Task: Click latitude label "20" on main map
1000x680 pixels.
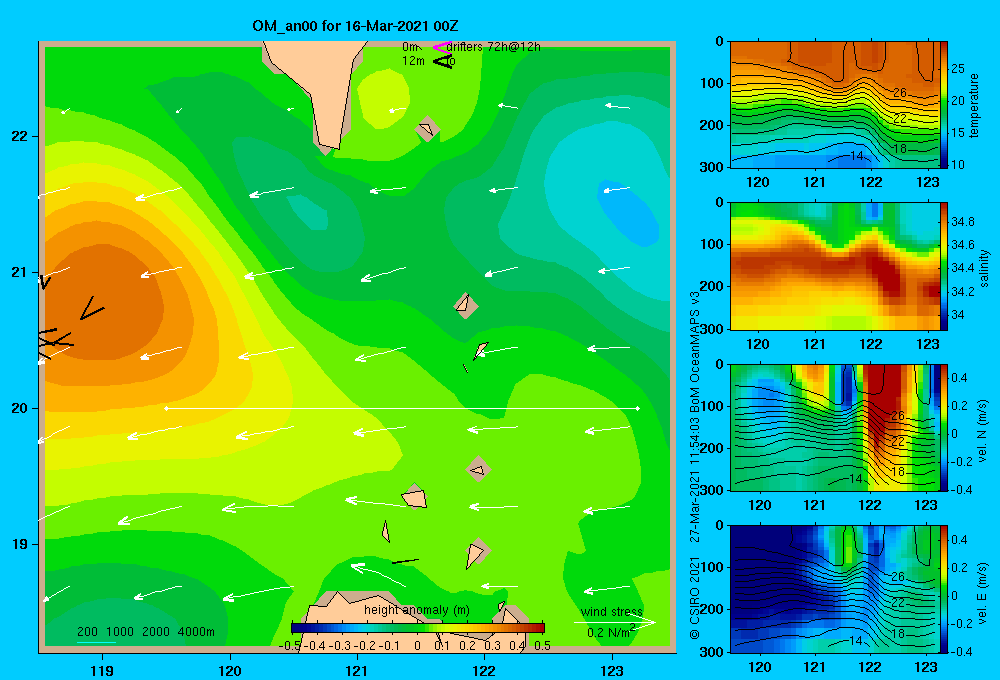Action: (x=19, y=408)
